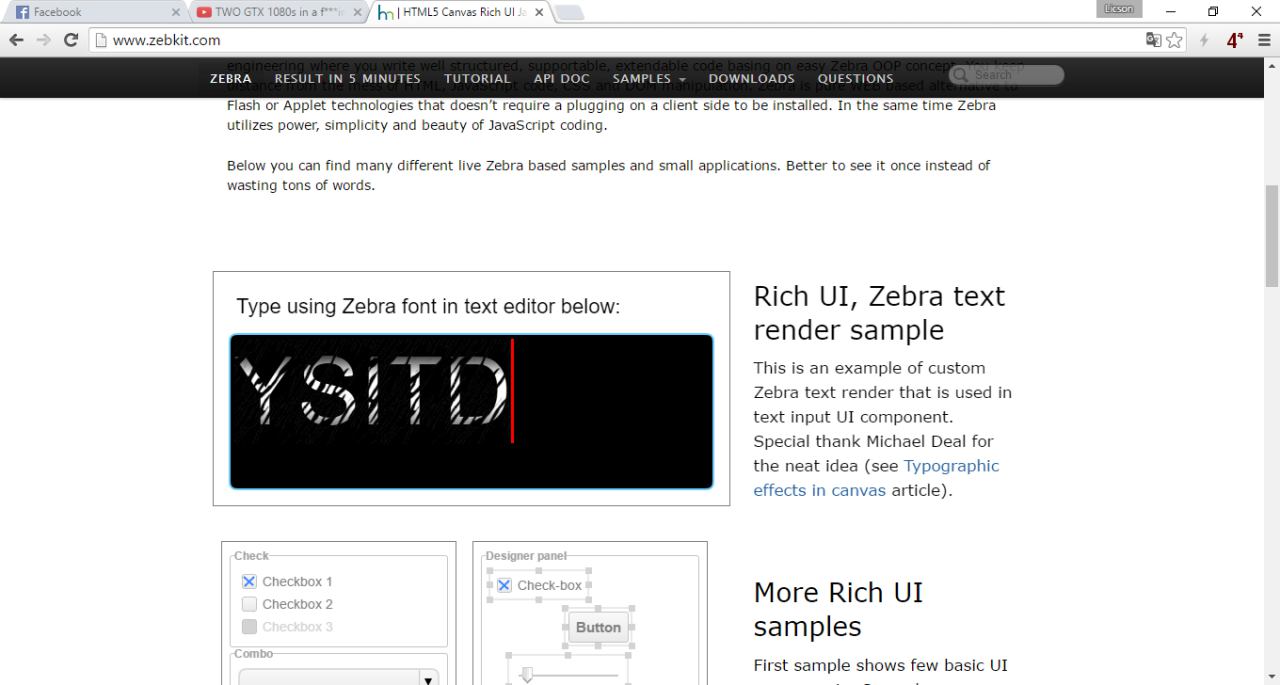The height and width of the screenshot is (685, 1280).
Task: Close the HTML5 Canvas Rich UI tab
Action: pyautogui.click(x=539, y=13)
